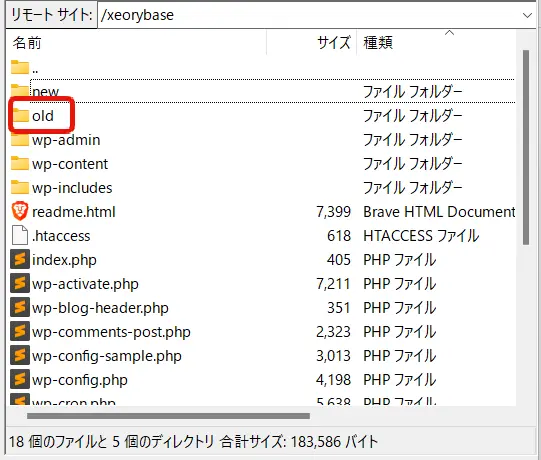Click the 3,013 size of wp-config-sample.php

(333, 356)
